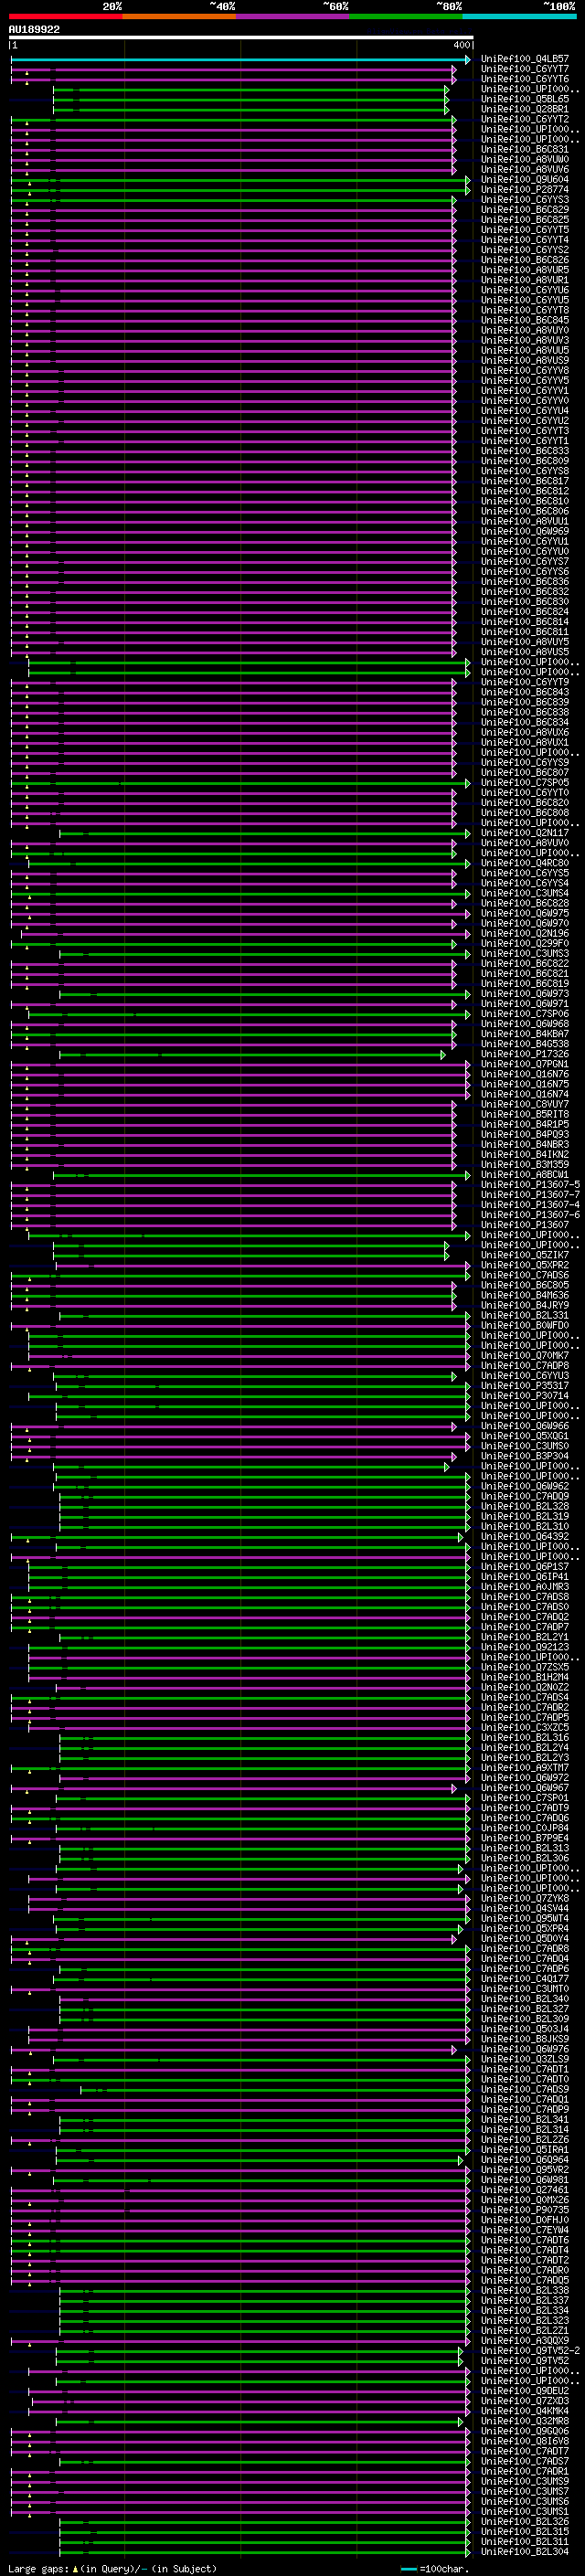Image resolution: width=585 pixels, height=2576 pixels.
Task: Open hit UniRef100_A8VUR5
Action: click(525, 270)
